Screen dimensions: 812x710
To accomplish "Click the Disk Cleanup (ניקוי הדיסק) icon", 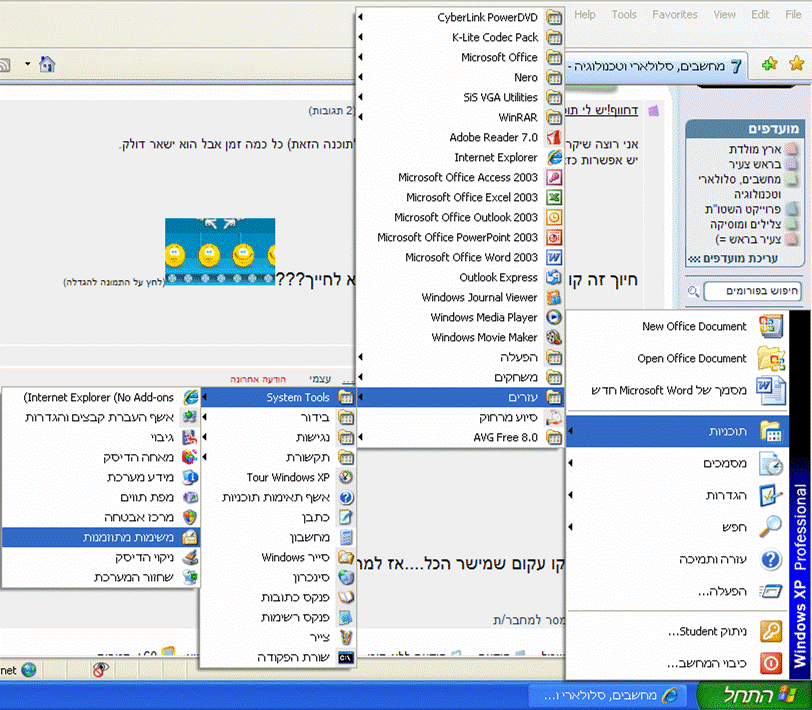I will coord(190,557).
